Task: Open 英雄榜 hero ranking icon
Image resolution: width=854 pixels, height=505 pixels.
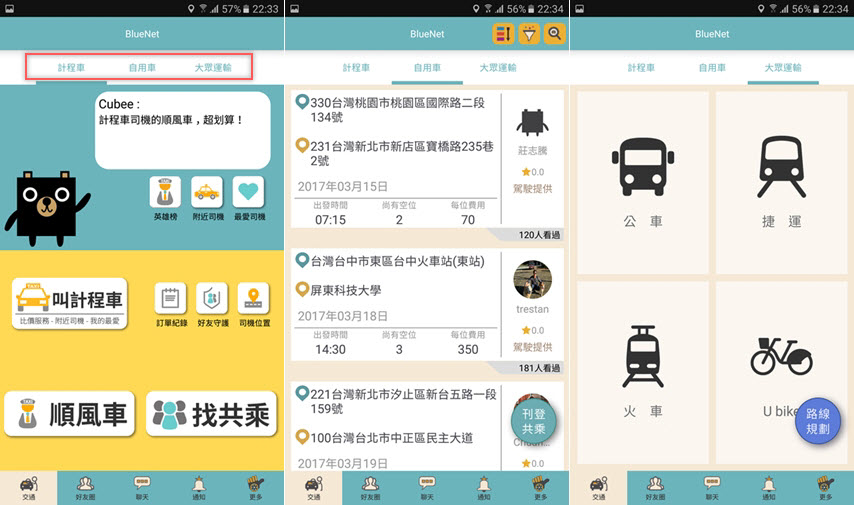Action: point(165,192)
